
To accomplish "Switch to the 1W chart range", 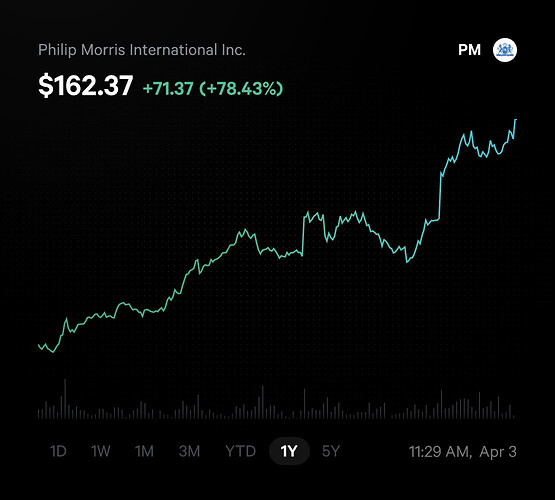I will click(101, 451).
